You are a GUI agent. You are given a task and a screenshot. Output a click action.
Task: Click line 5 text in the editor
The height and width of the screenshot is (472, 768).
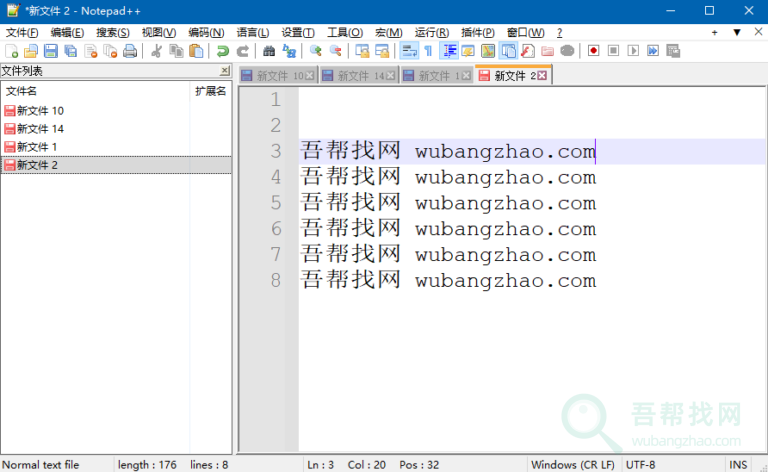pos(448,204)
